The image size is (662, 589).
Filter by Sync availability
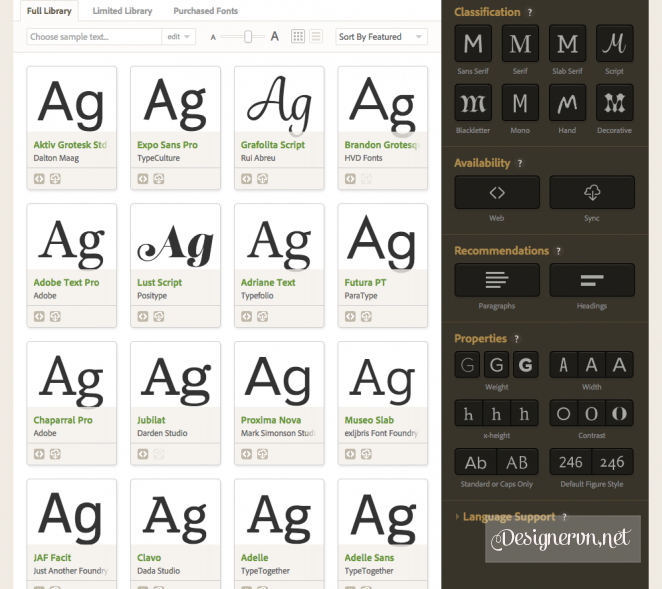pyautogui.click(x=592, y=193)
